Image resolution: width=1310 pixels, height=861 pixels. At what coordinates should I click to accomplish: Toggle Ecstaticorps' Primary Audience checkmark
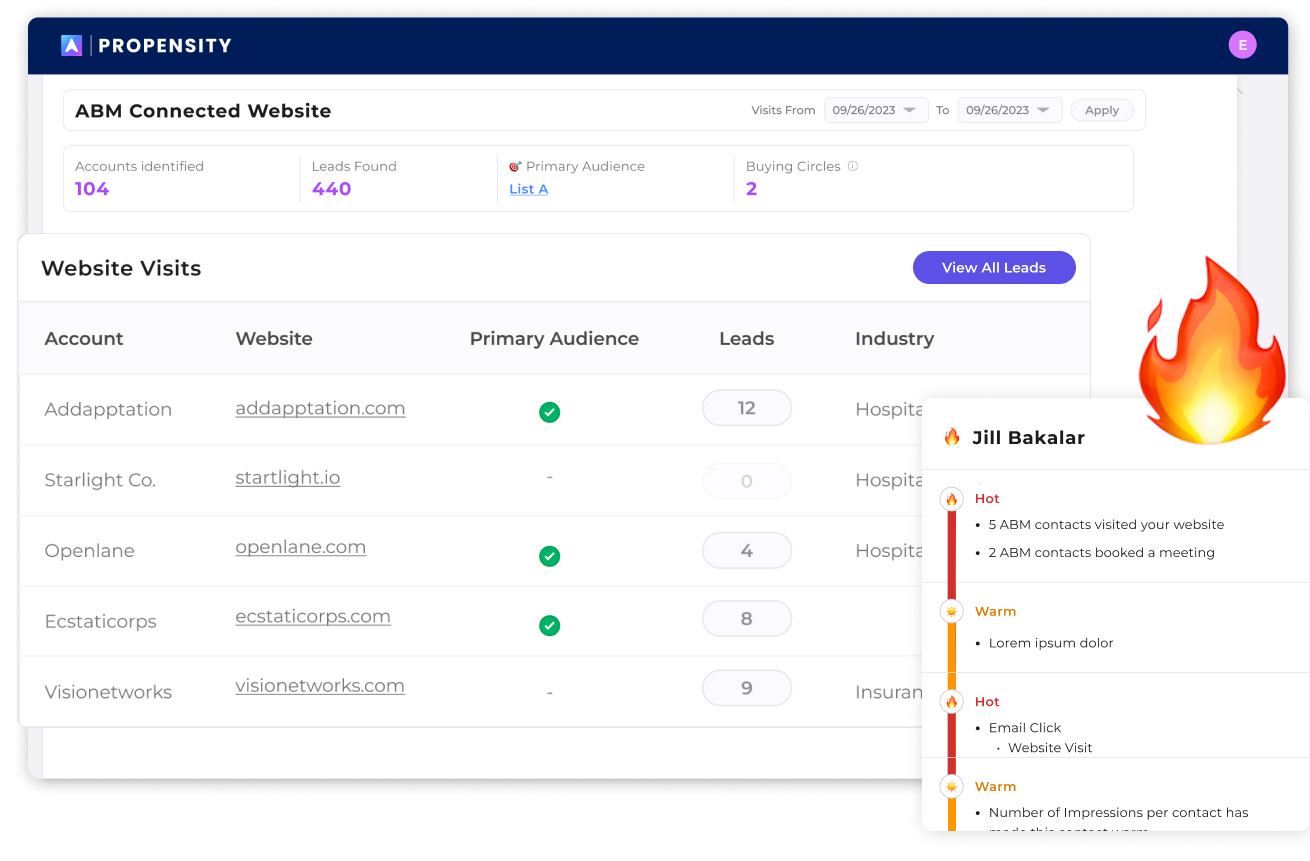(549, 626)
